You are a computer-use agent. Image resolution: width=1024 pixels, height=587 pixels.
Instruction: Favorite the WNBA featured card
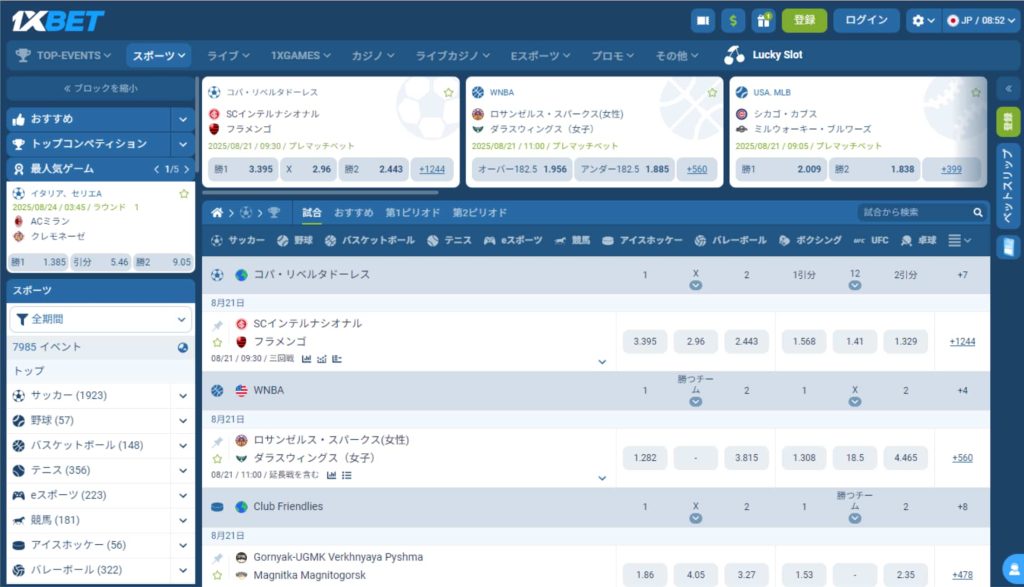pos(712,93)
